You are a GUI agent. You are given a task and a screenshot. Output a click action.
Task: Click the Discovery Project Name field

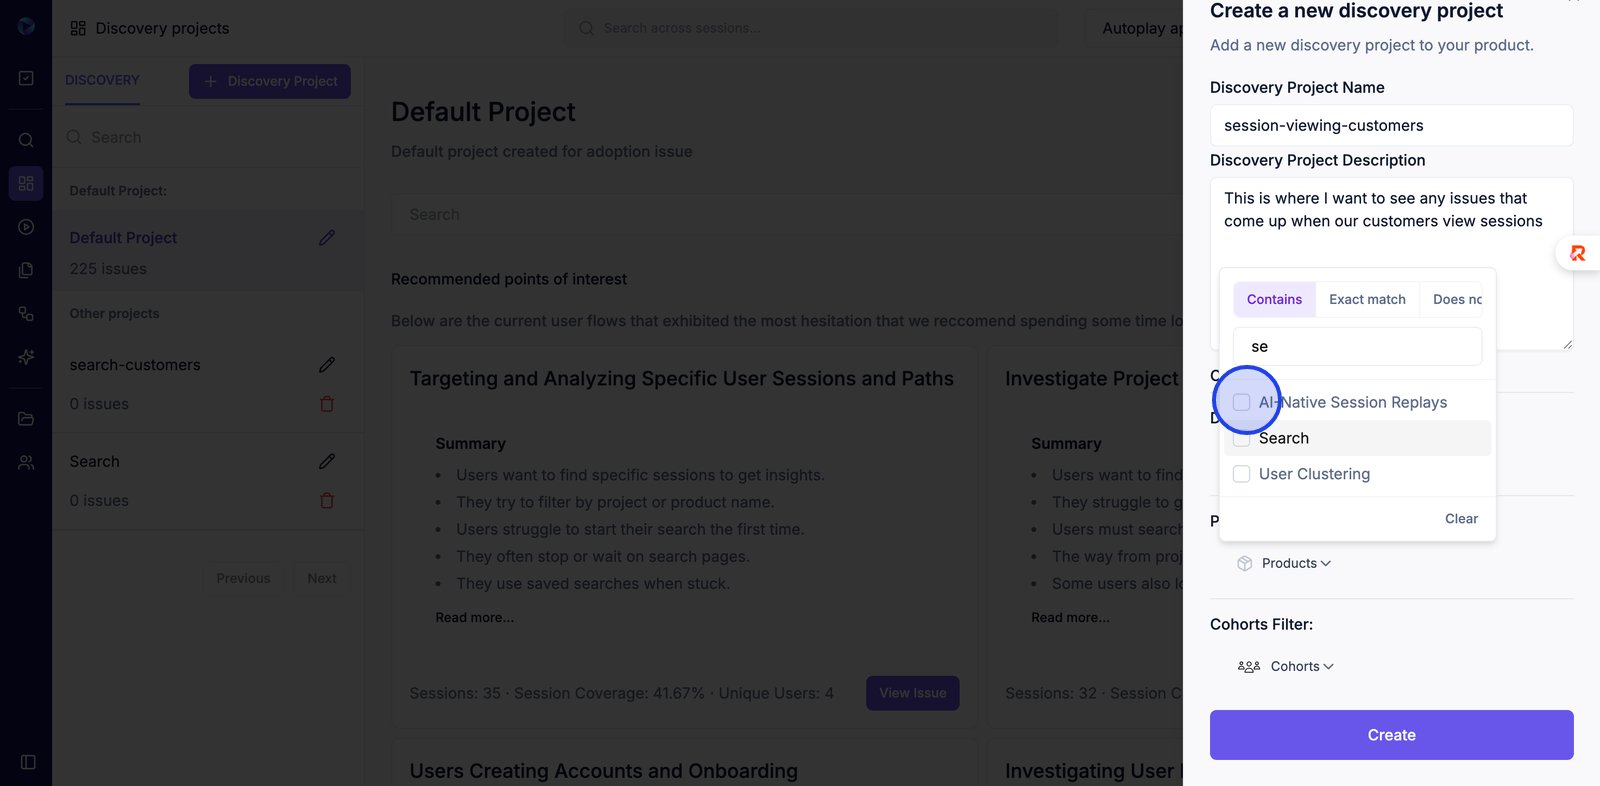(x=1391, y=126)
